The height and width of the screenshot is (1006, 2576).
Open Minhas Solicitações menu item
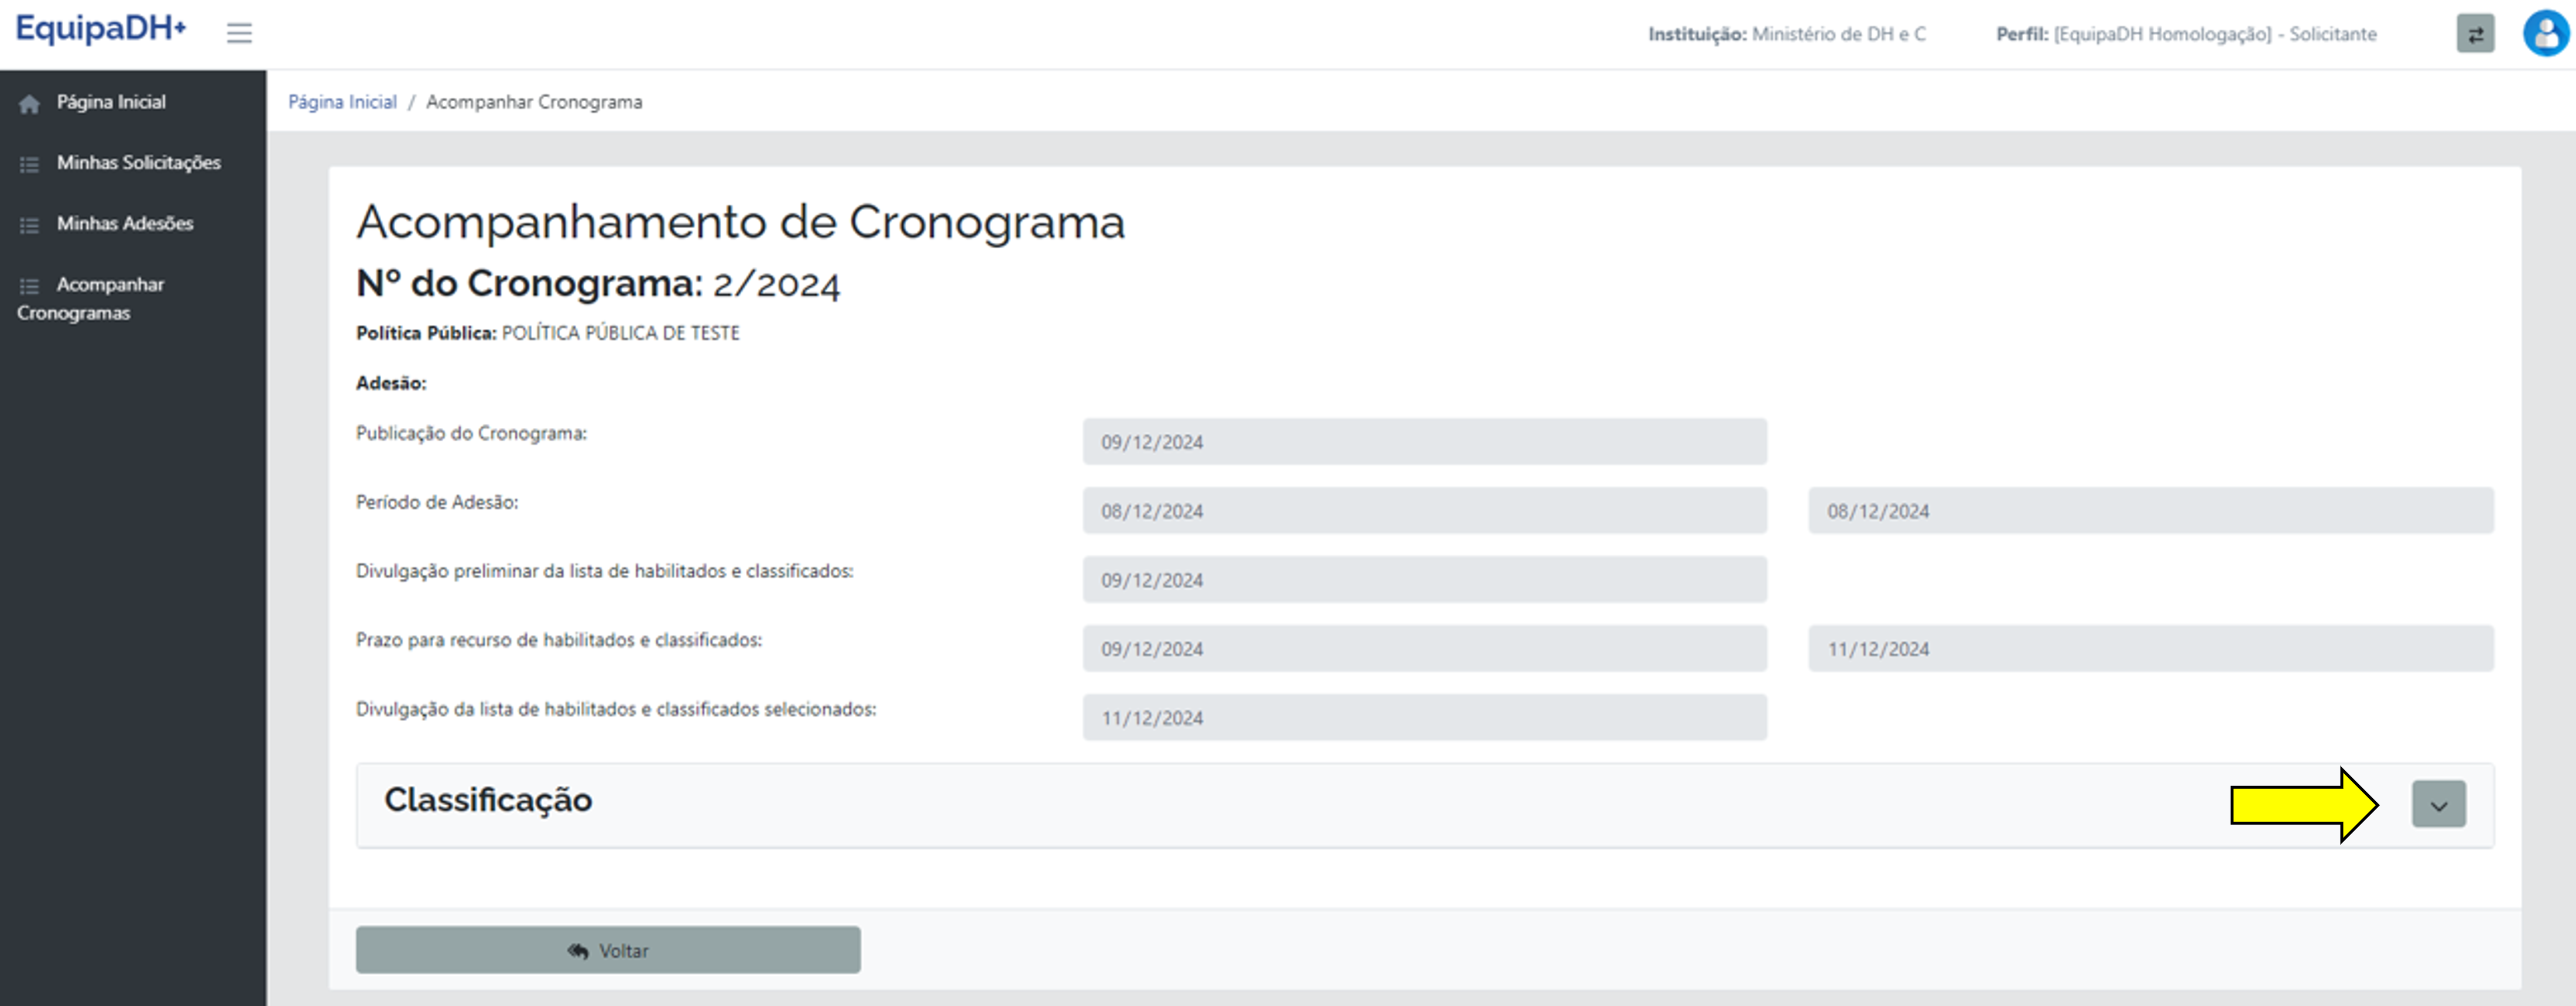pyautogui.click(x=138, y=162)
